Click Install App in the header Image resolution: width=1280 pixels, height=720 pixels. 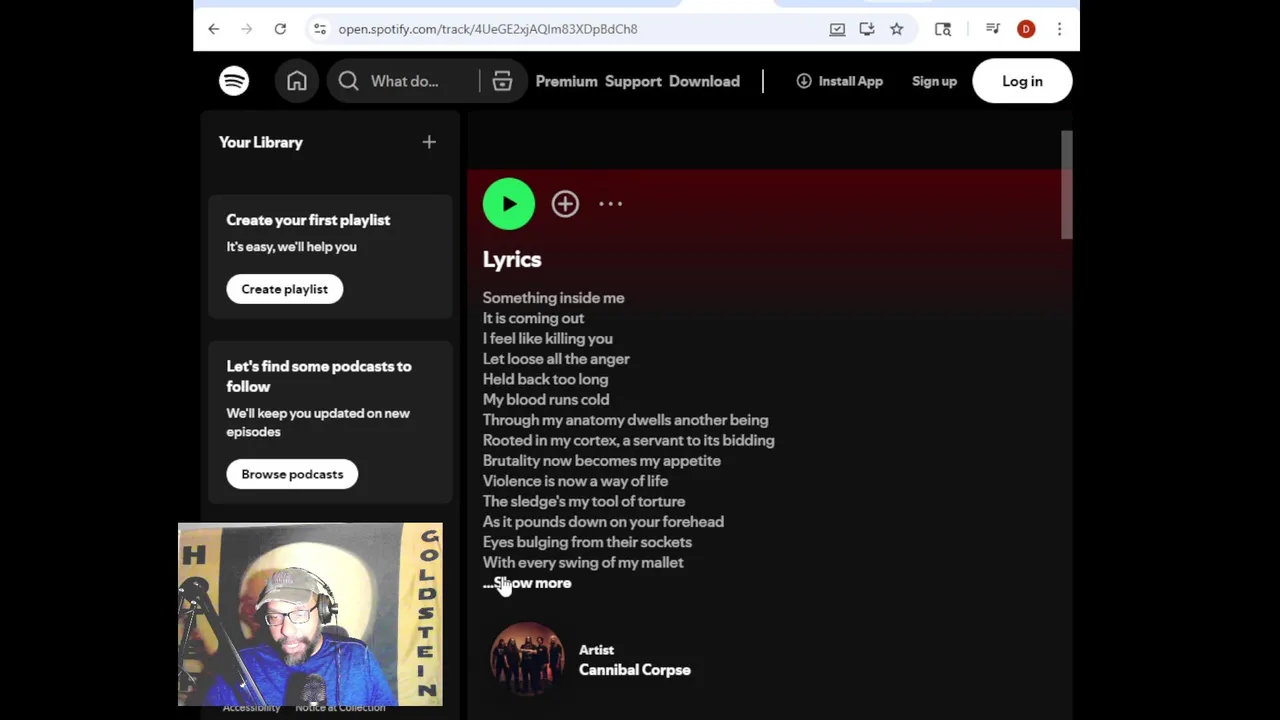click(839, 81)
